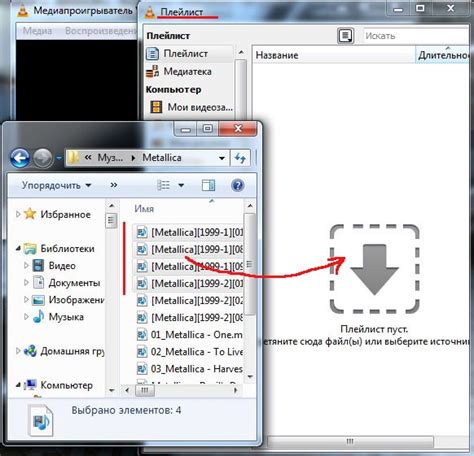Toggle the preview pane icon
The image size is (474, 456).
208,185
